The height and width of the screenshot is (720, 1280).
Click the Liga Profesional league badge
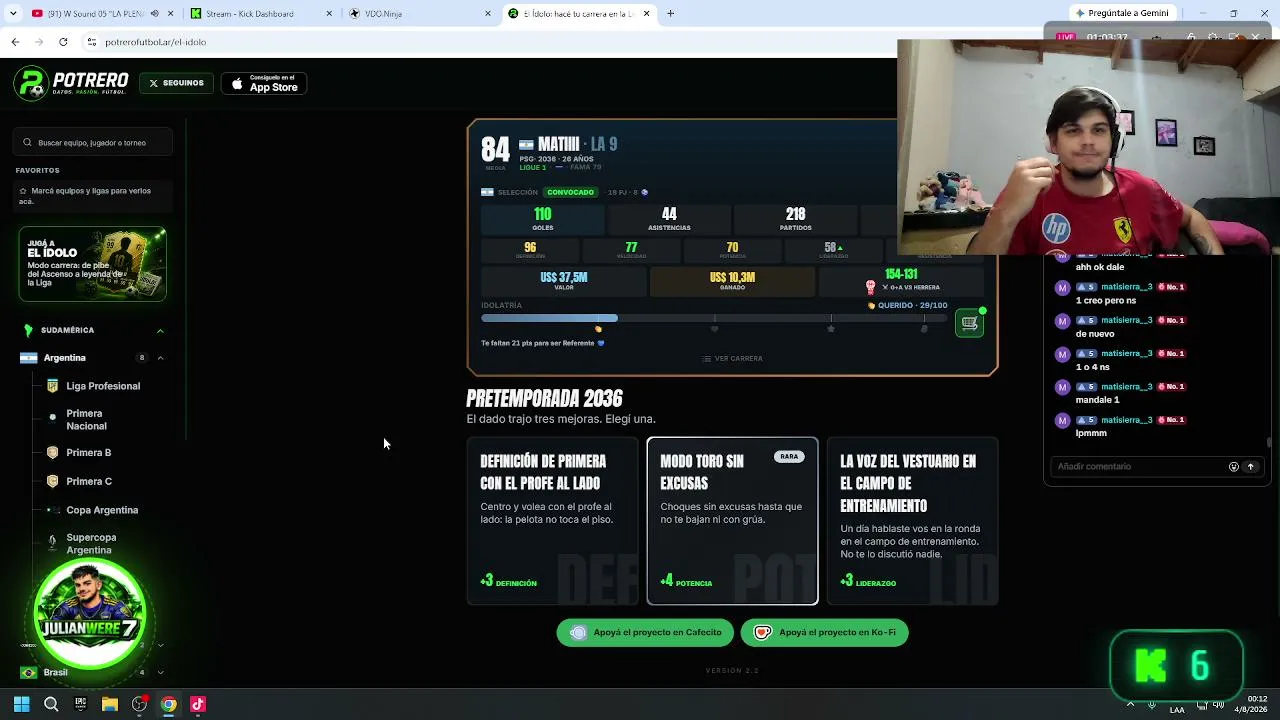(52, 386)
